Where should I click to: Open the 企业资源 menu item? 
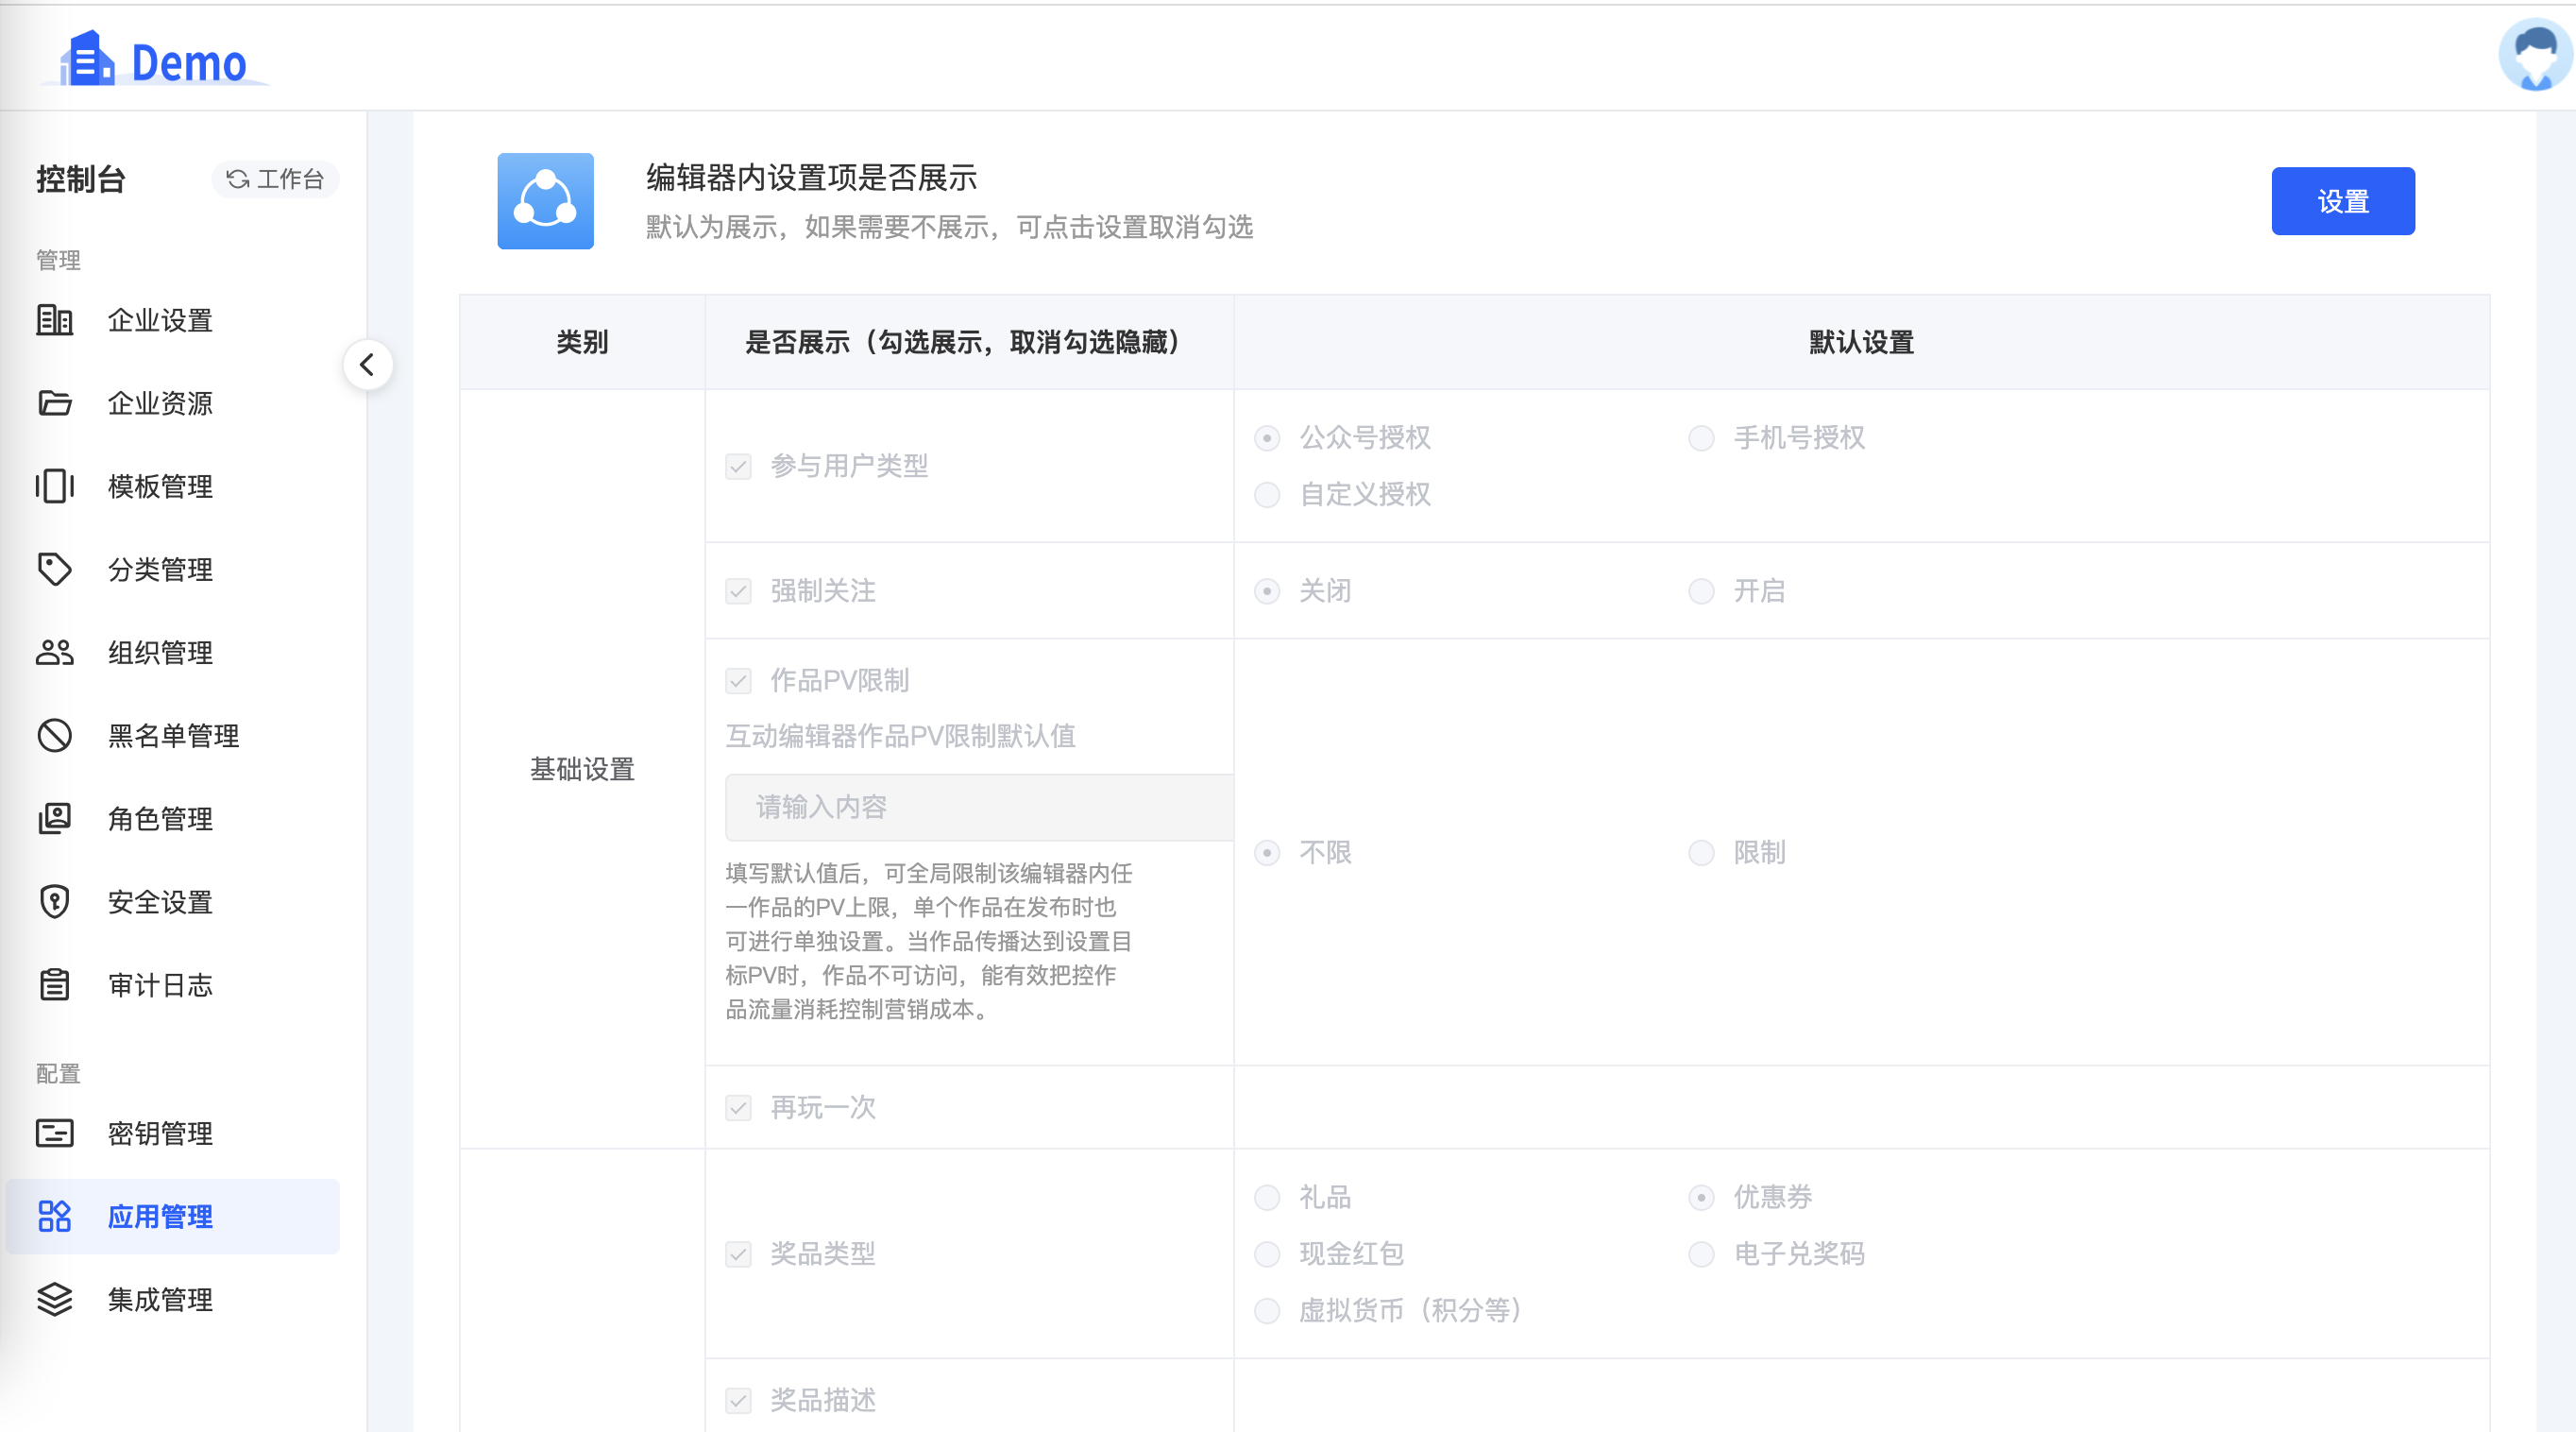pos(172,403)
